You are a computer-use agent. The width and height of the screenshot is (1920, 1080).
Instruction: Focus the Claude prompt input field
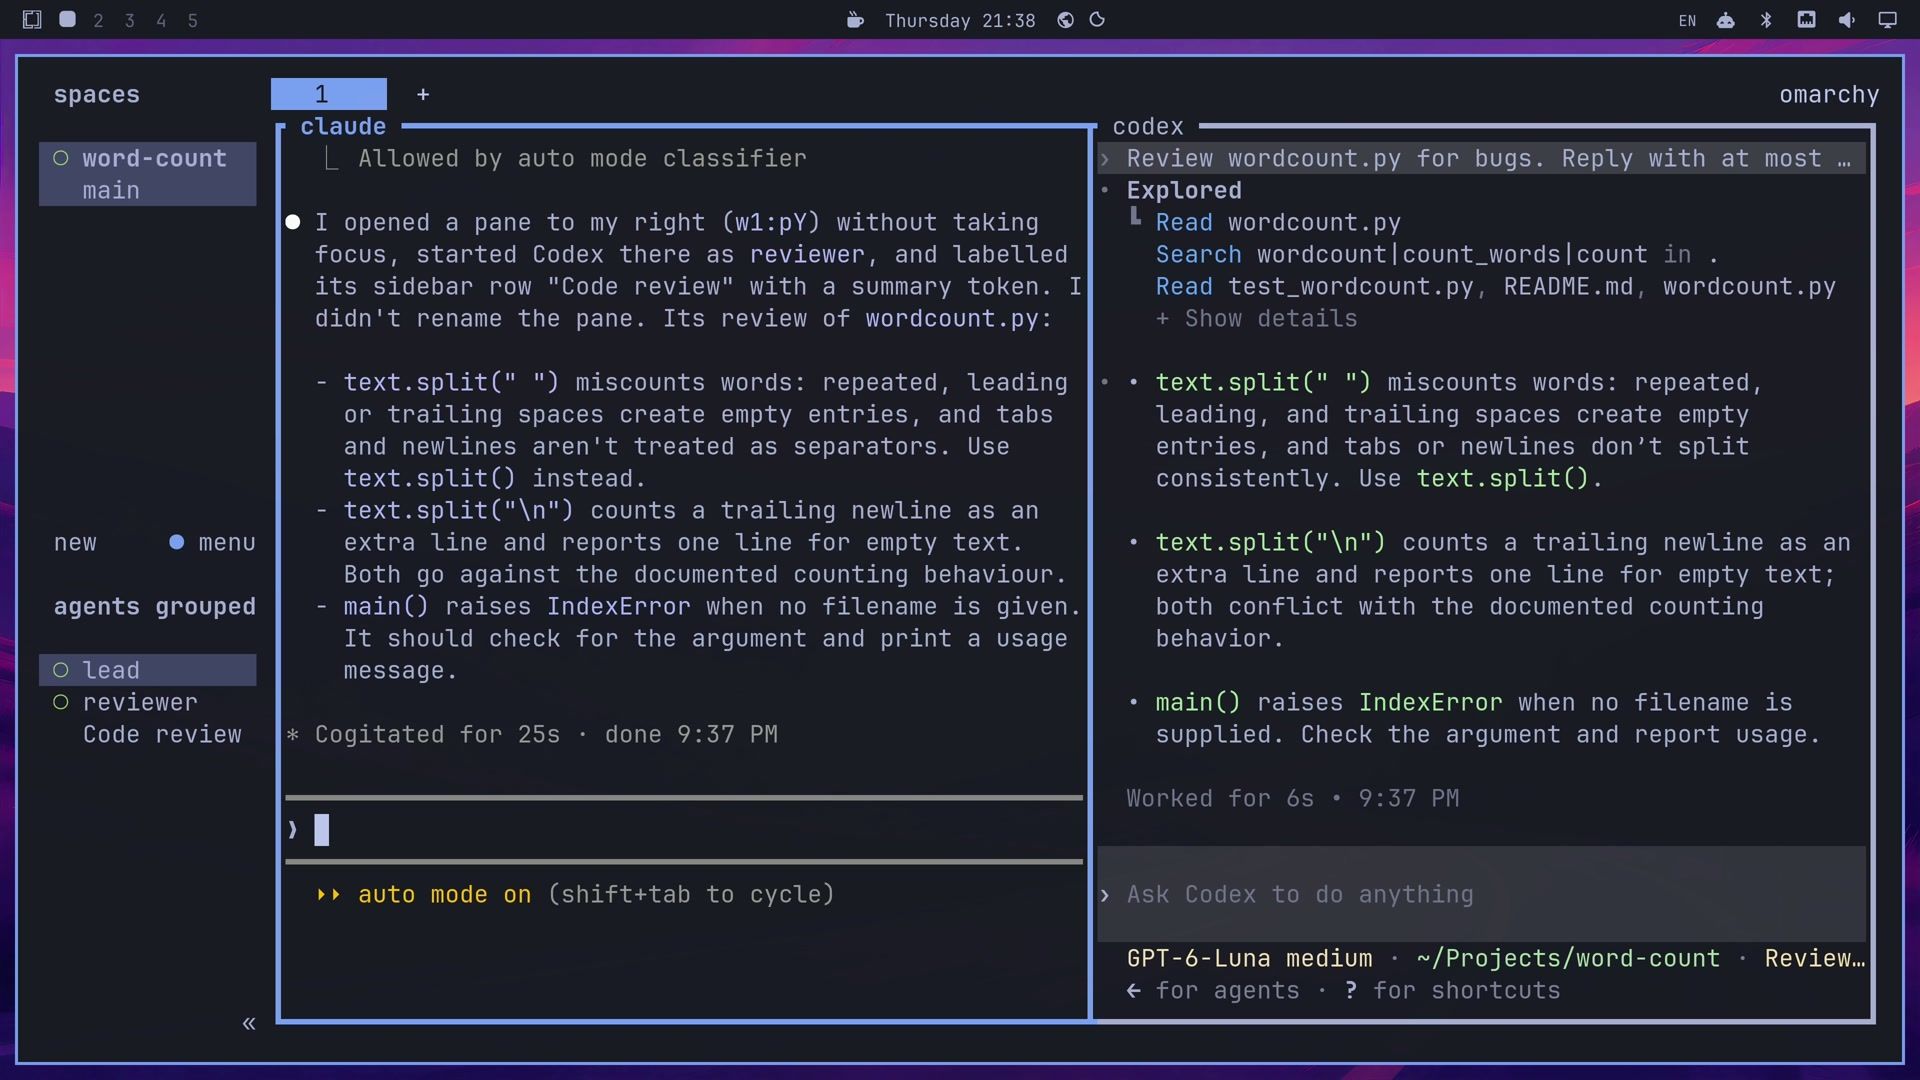[684, 830]
